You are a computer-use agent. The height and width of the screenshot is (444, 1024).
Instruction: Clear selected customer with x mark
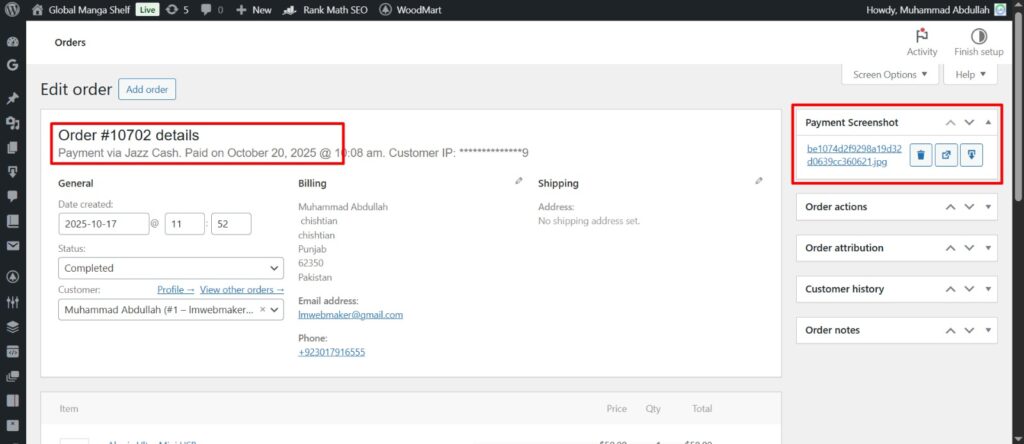coord(263,310)
